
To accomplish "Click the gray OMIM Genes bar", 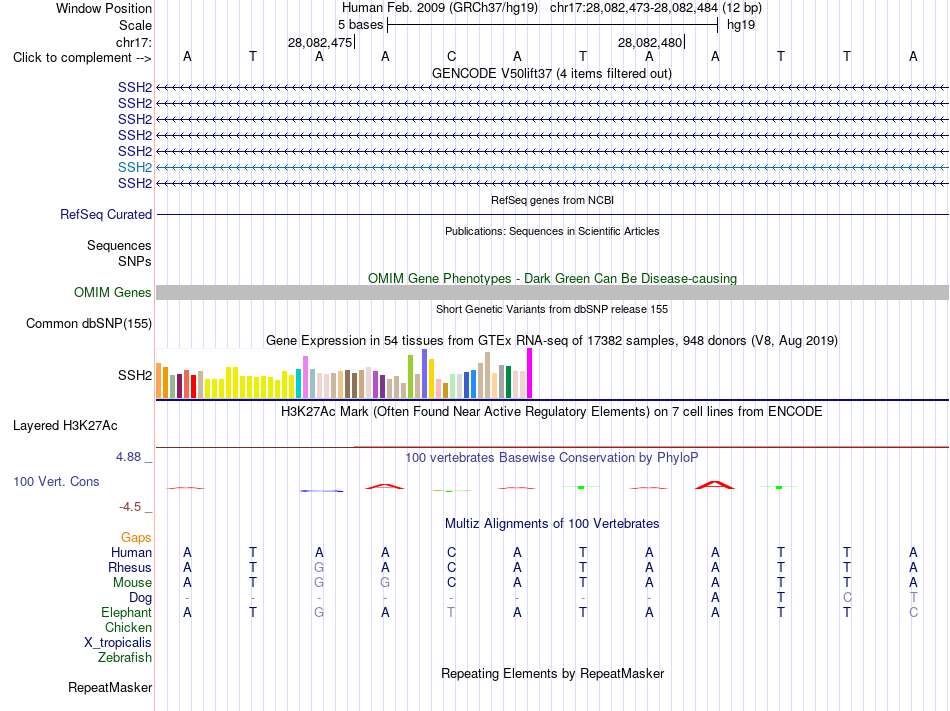I will pyautogui.click(x=552, y=293).
